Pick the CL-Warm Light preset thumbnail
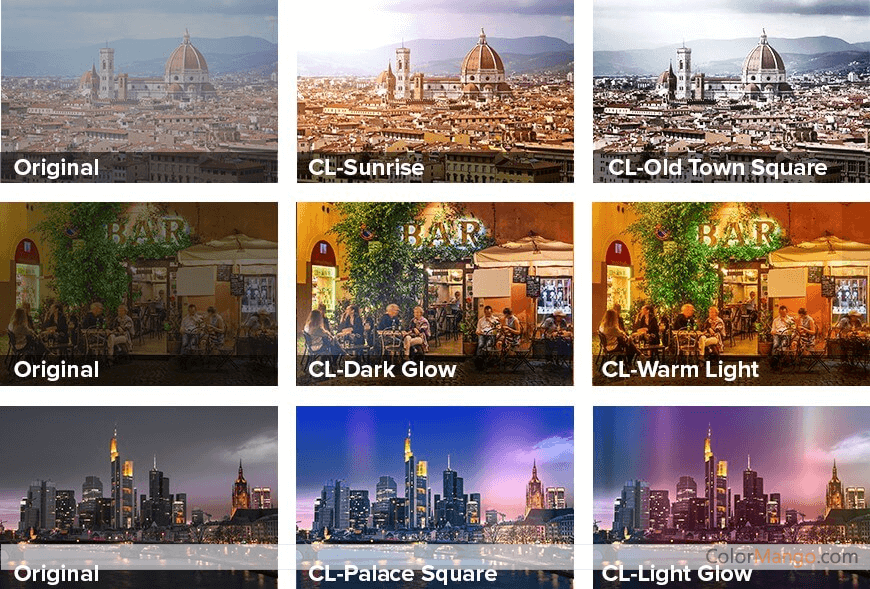Image resolution: width=870 pixels, height=589 pixels. point(731,293)
